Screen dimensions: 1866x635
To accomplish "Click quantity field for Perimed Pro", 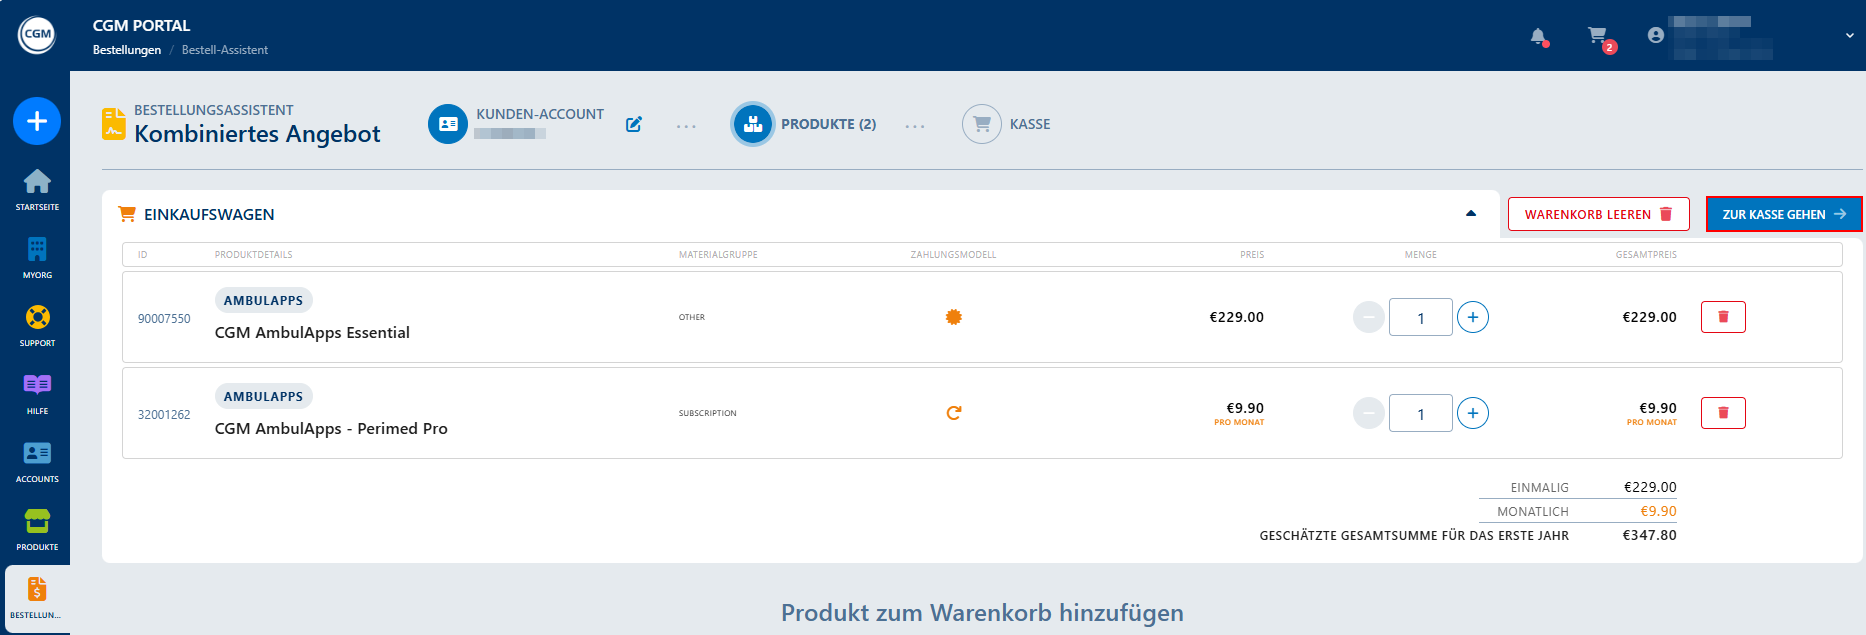I will pyautogui.click(x=1421, y=413).
